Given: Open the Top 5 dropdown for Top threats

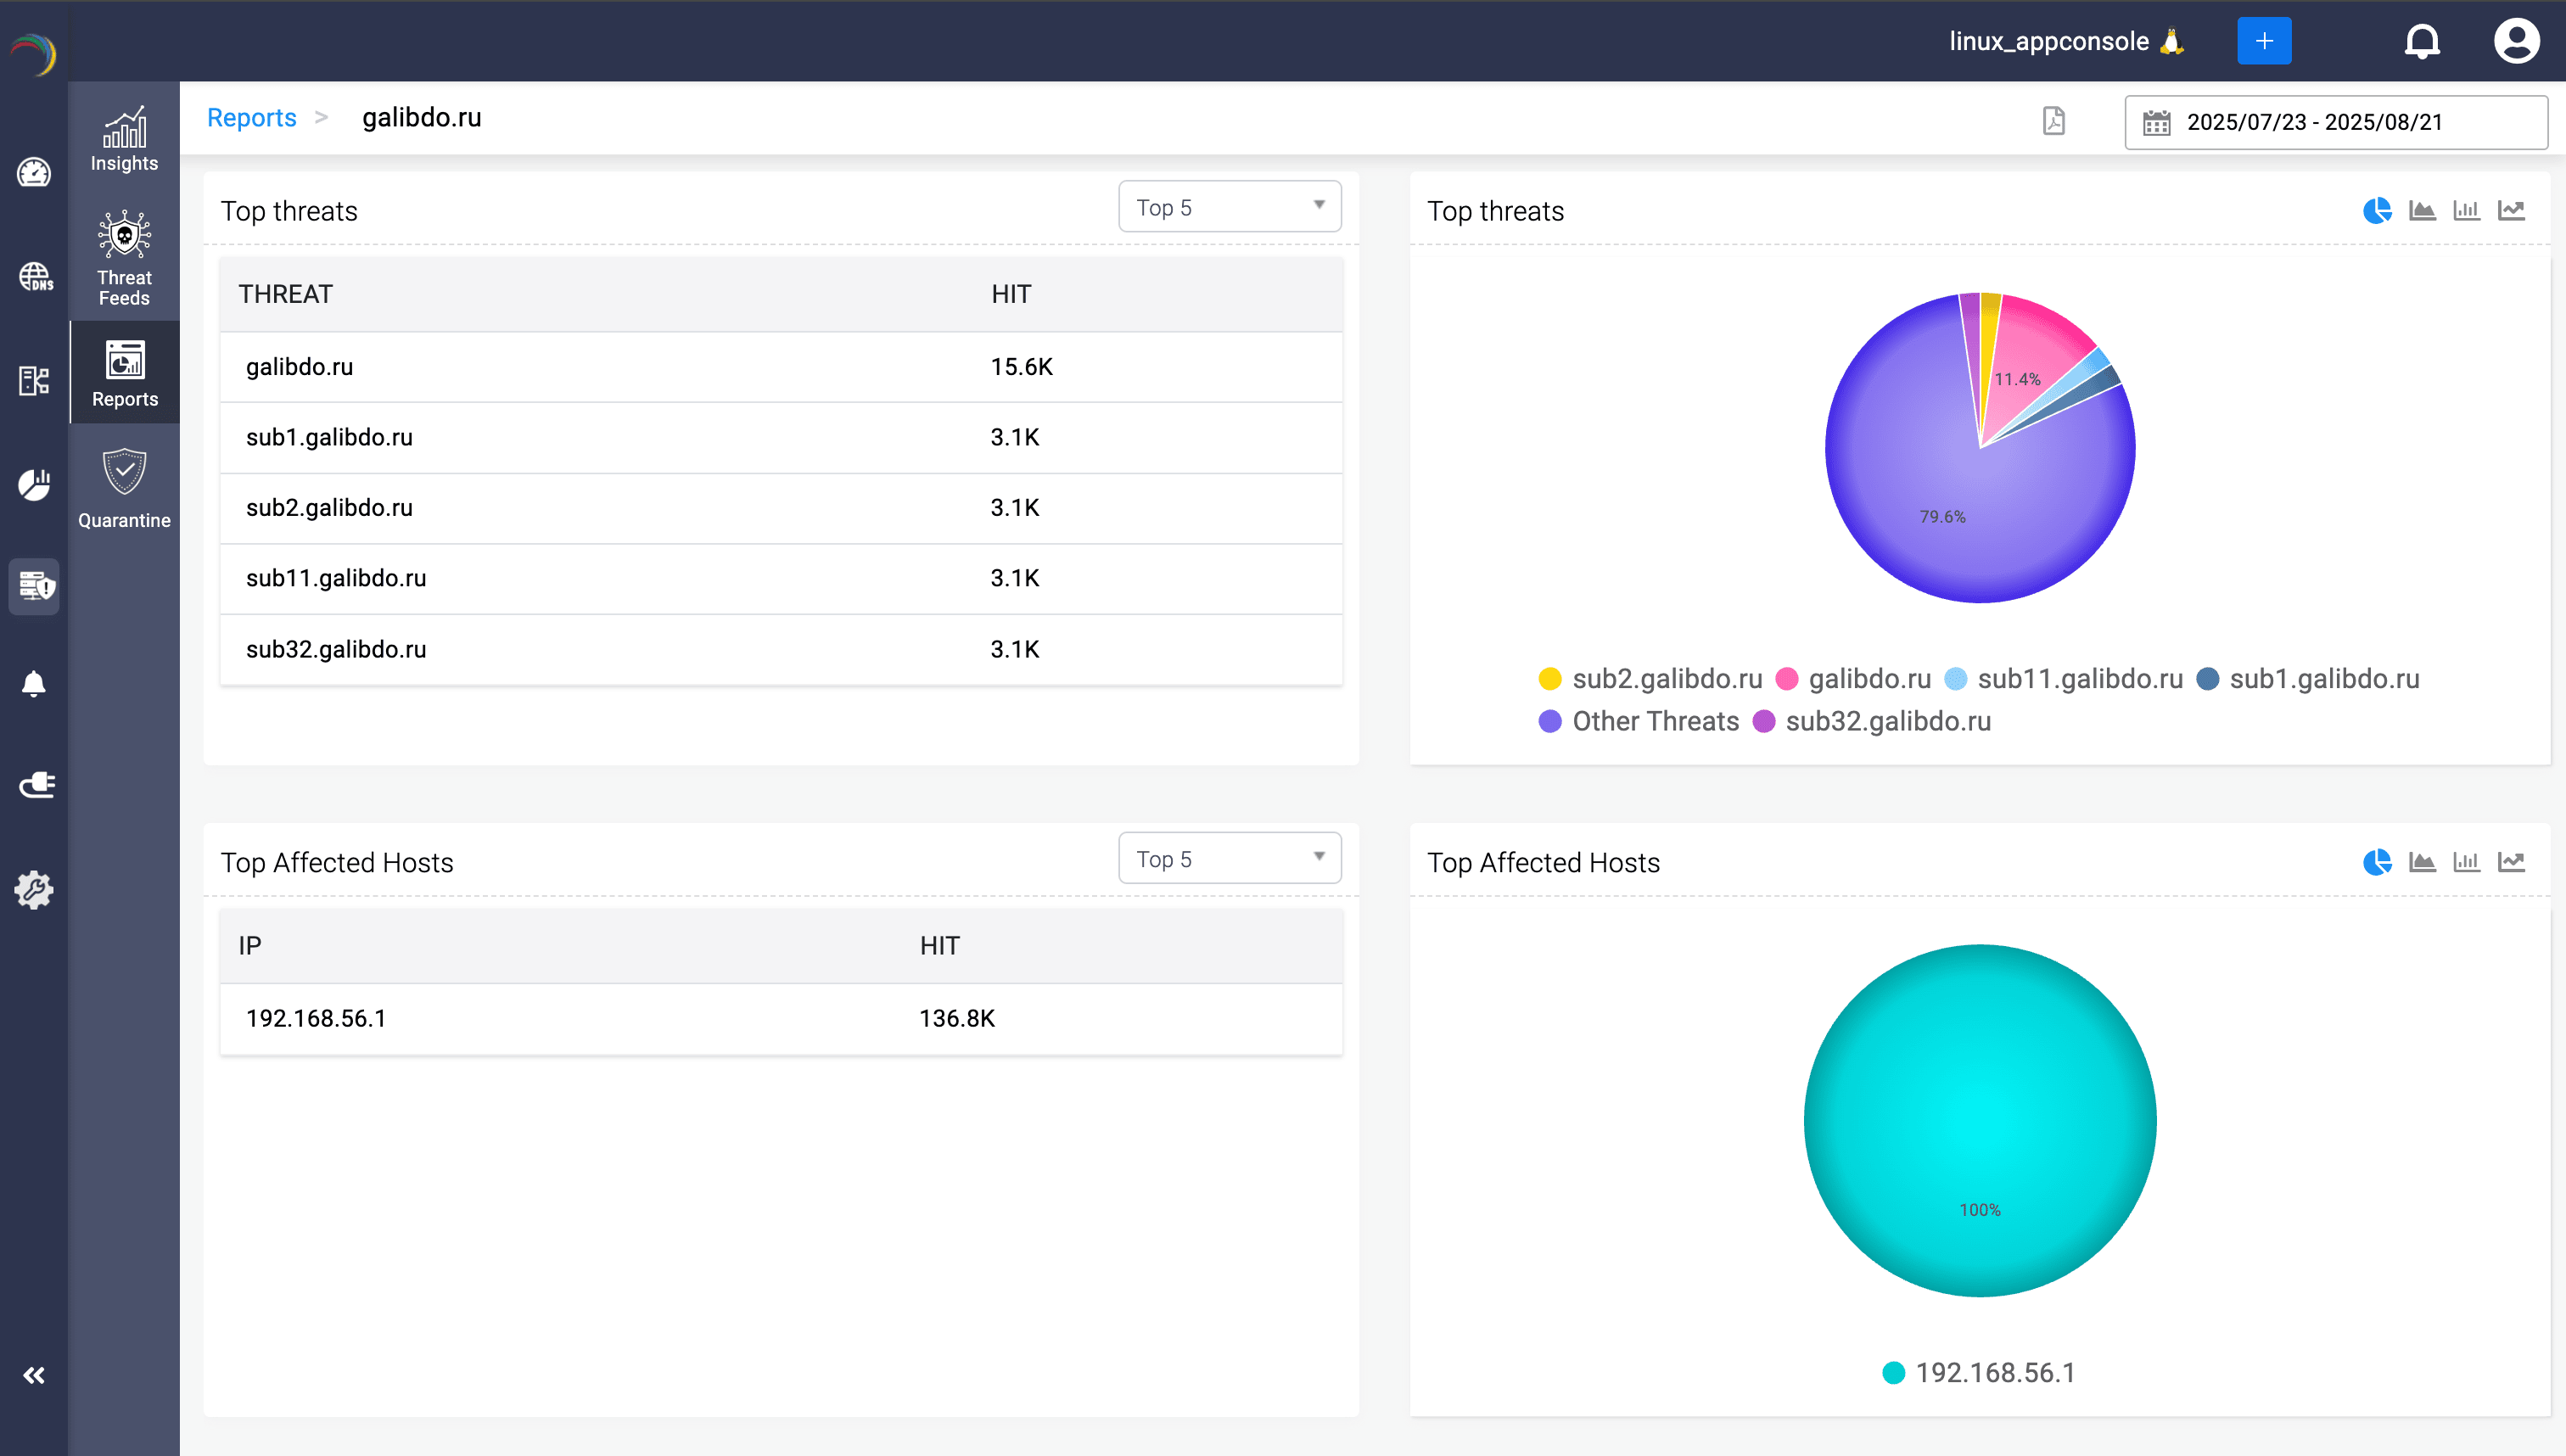Looking at the screenshot, I should tap(1229, 206).
